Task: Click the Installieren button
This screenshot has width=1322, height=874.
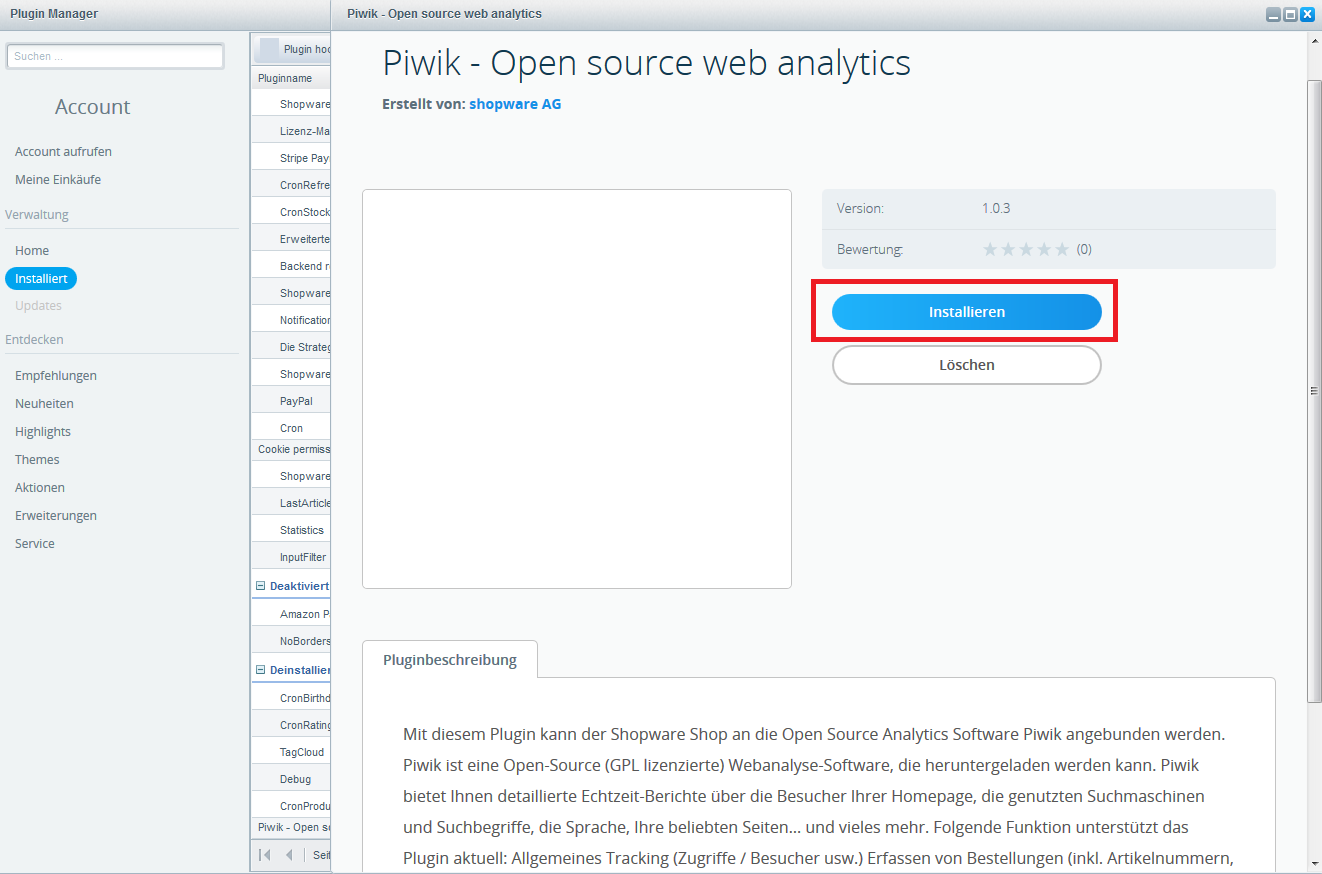Action: (x=966, y=312)
